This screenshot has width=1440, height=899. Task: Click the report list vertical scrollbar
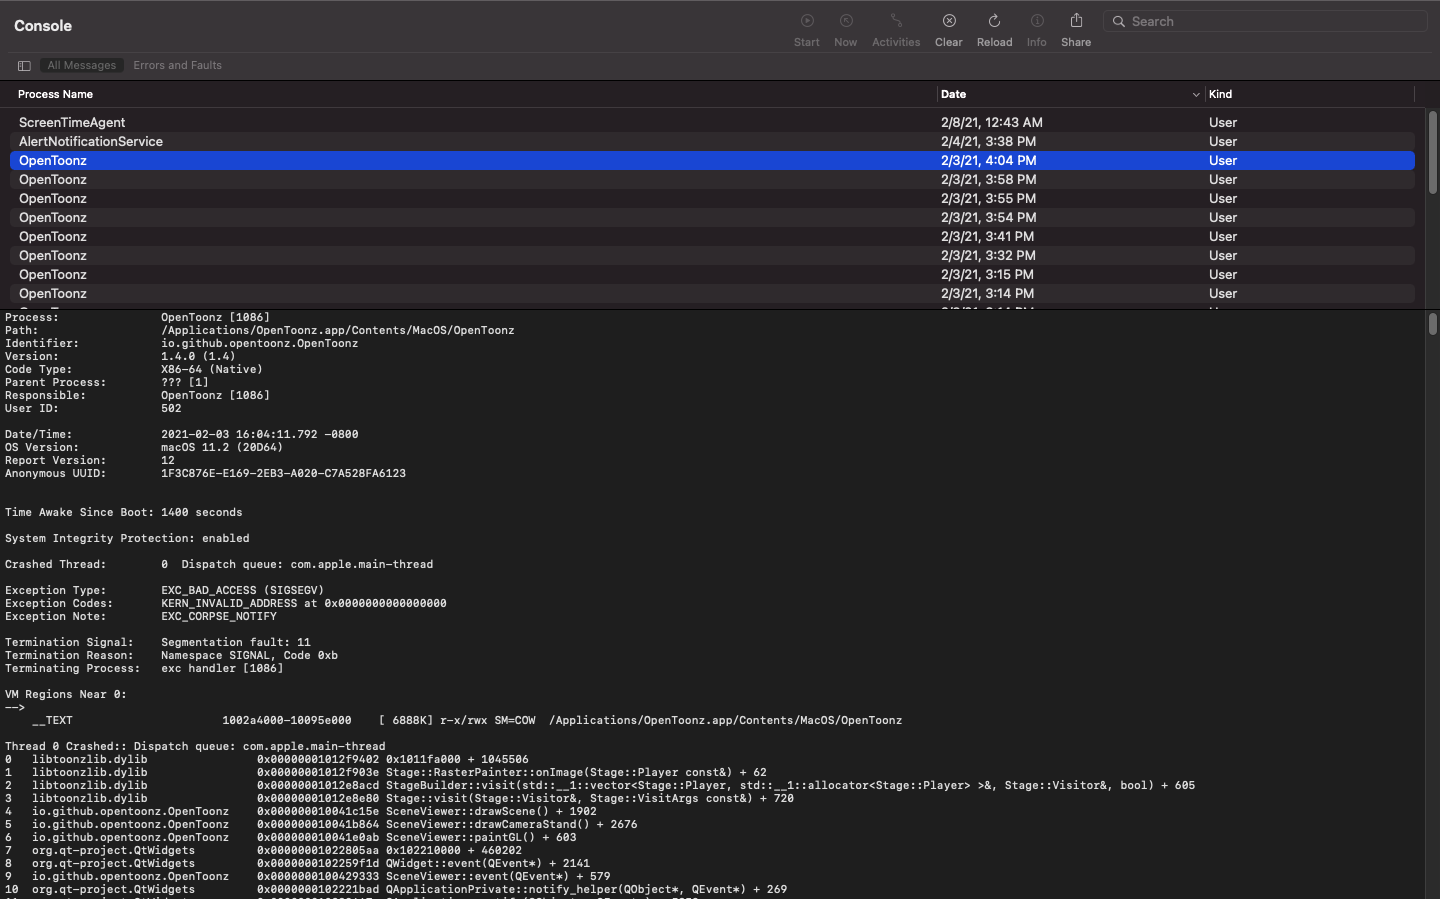click(1432, 152)
